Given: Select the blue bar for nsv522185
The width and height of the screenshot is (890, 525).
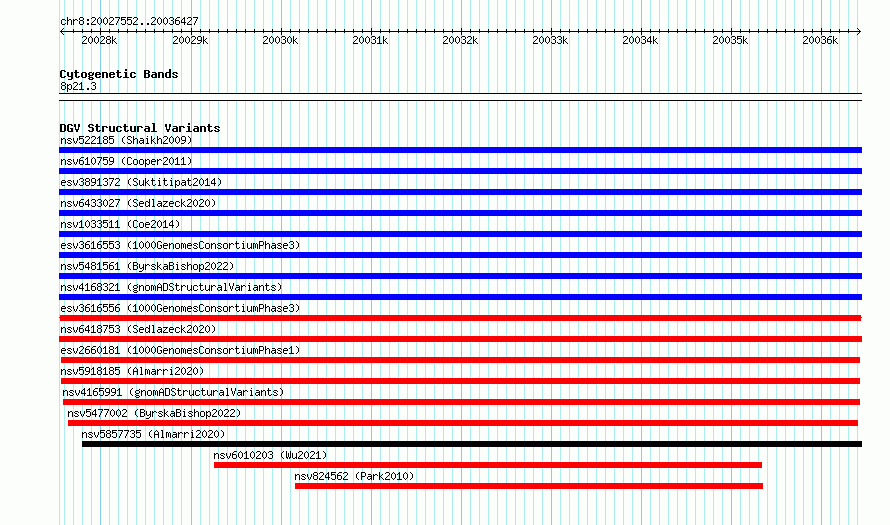Looking at the screenshot, I should tap(460, 150).
